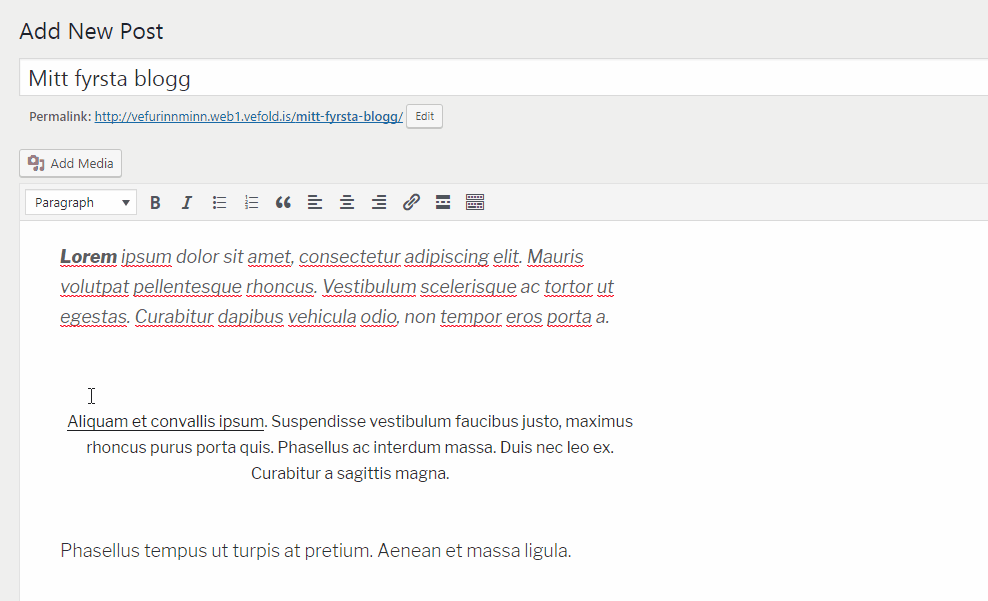Apply blockquote formatting
Viewport: 988px width, 601px height.
(283, 203)
